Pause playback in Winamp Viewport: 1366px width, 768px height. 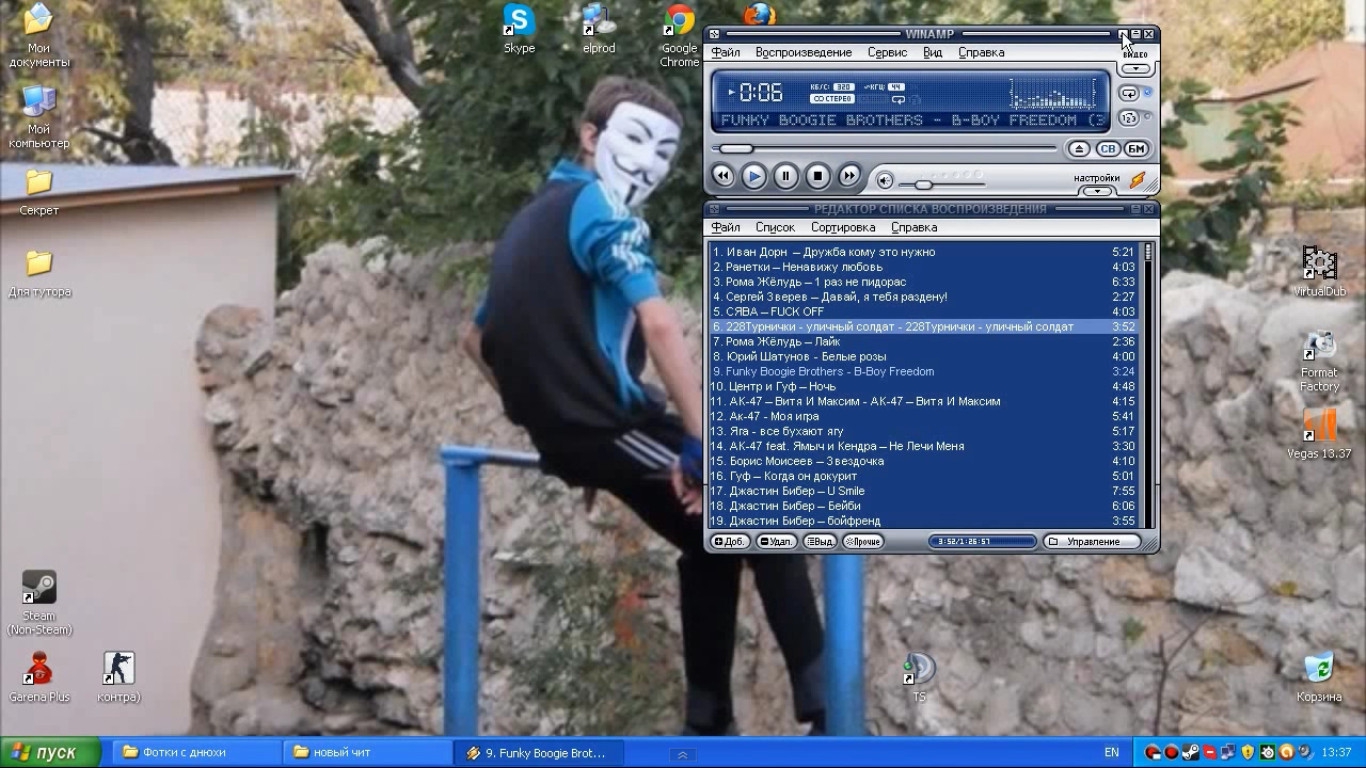click(786, 177)
